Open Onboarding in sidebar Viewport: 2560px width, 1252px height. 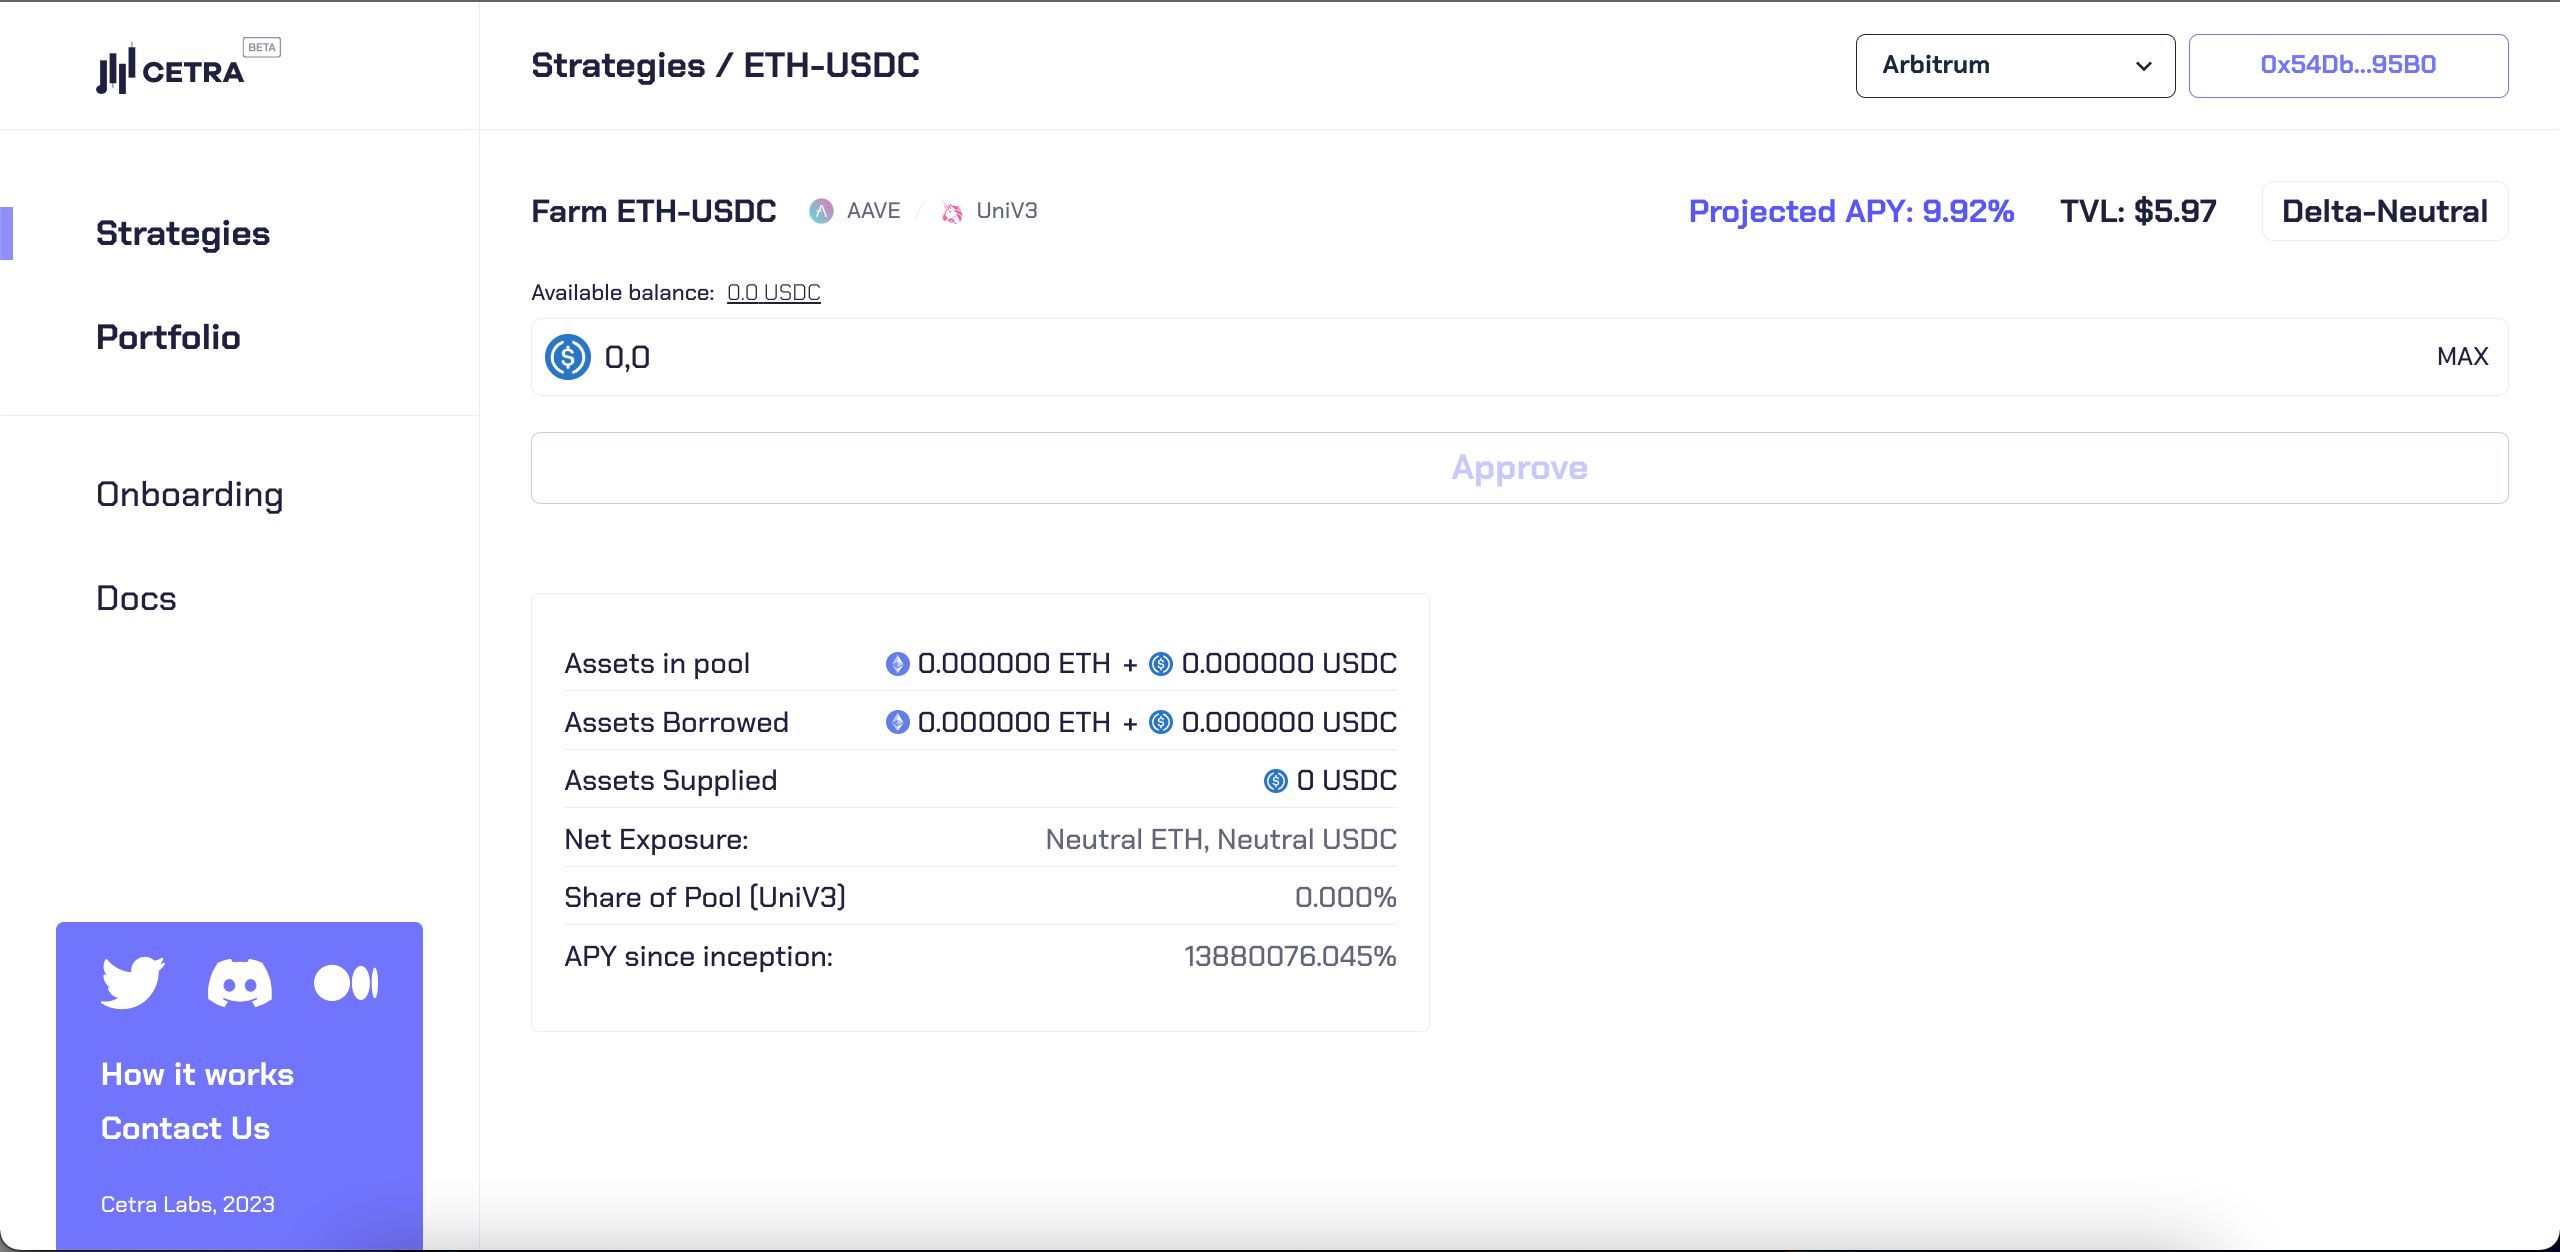point(190,495)
